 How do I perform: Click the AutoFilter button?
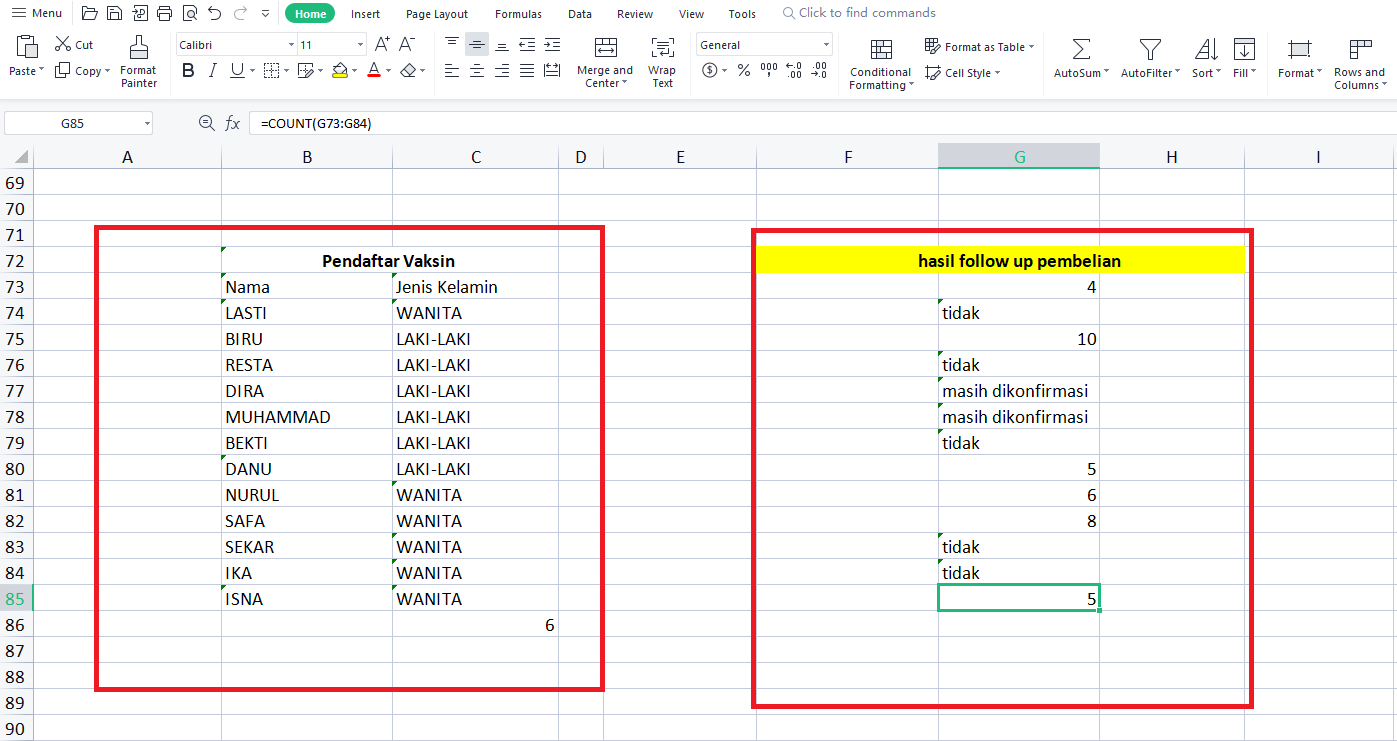(x=1150, y=60)
